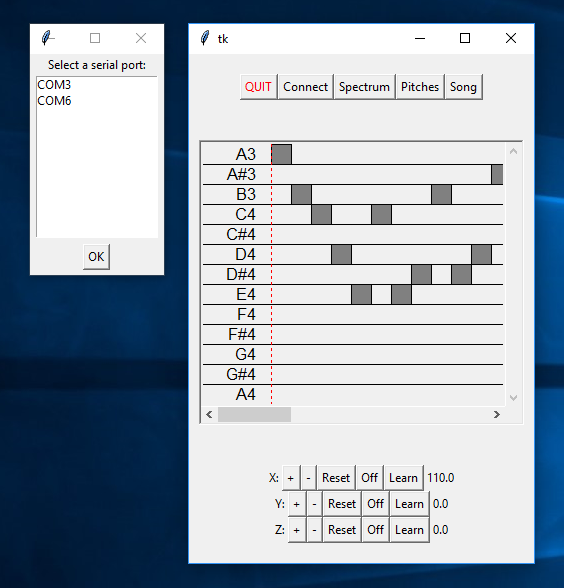Viewport: 564px width, 588px height.
Task: Click the second B3 note block
Action: tap(442, 194)
